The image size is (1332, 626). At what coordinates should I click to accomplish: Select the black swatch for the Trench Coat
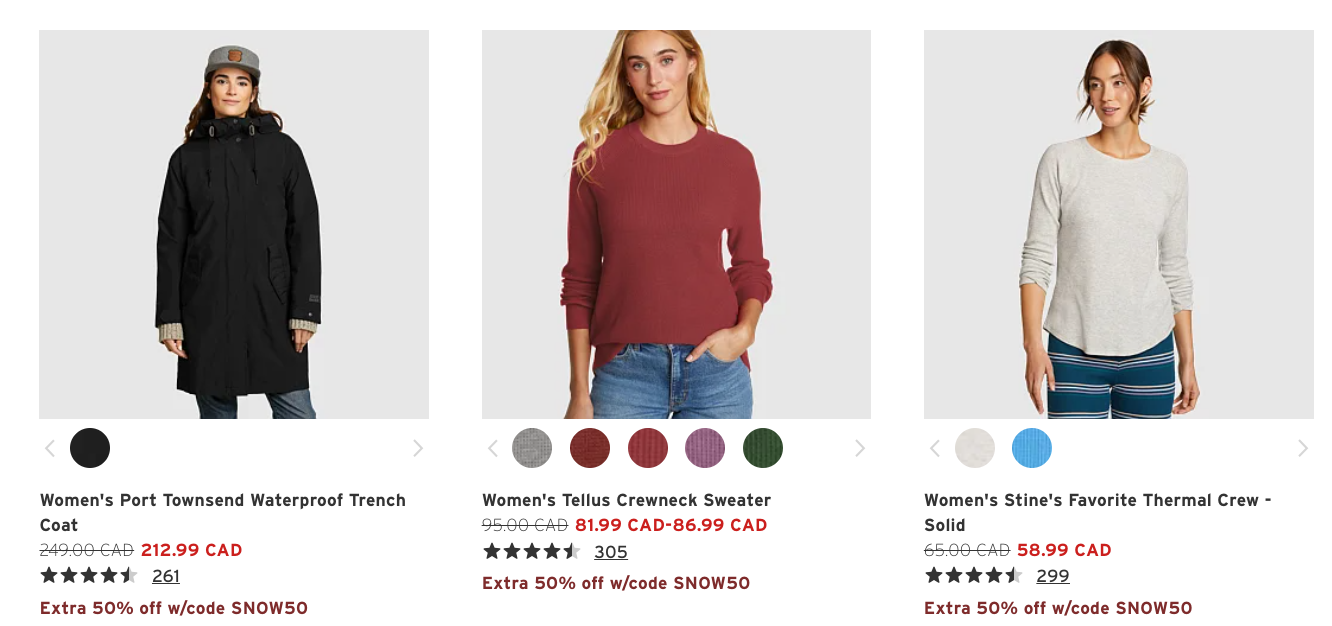coord(90,448)
